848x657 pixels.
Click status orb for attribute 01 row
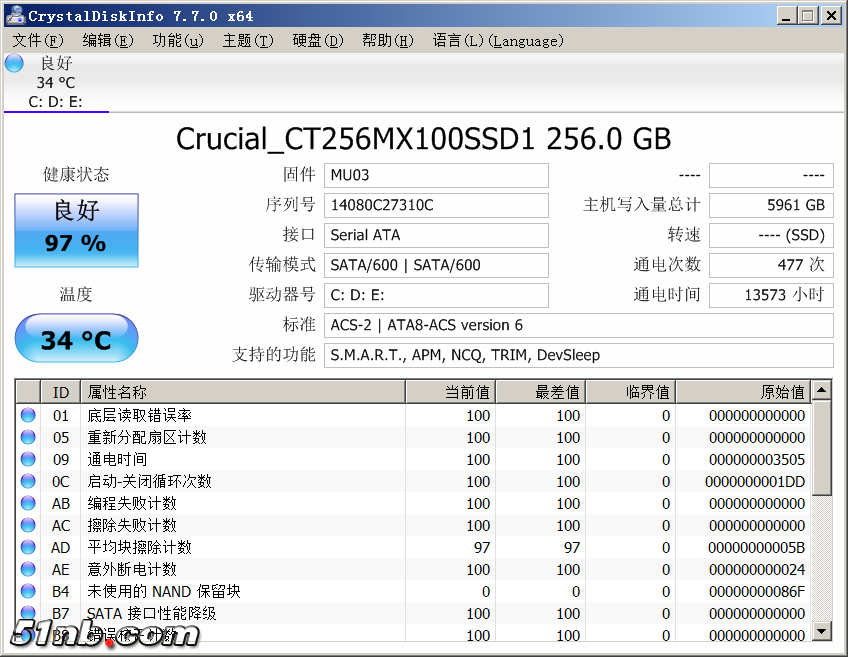pos(28,415)
